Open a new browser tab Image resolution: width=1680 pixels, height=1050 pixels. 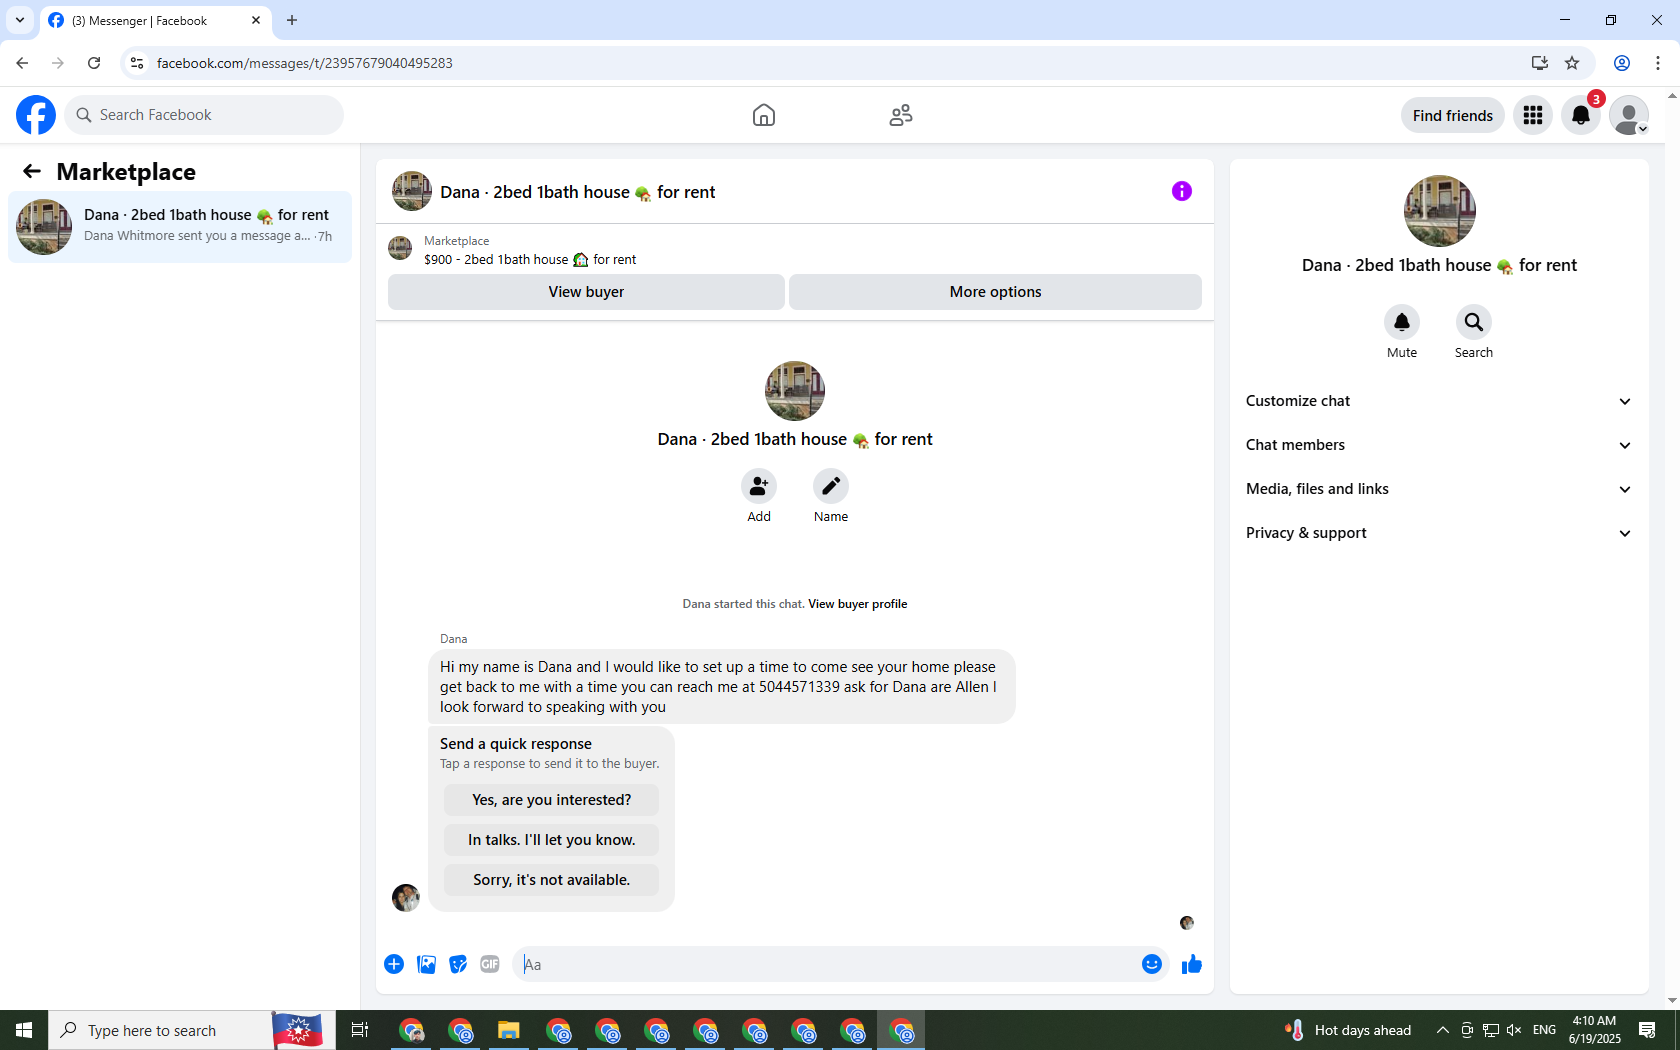pos(292,20)
